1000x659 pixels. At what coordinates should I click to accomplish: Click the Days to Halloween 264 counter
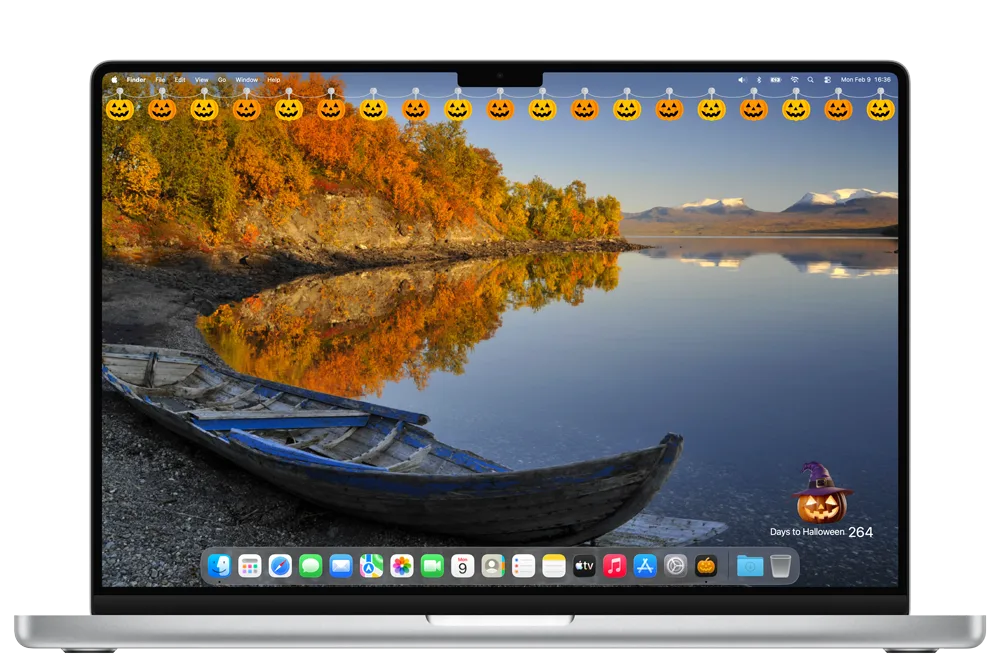click(821, 532)
